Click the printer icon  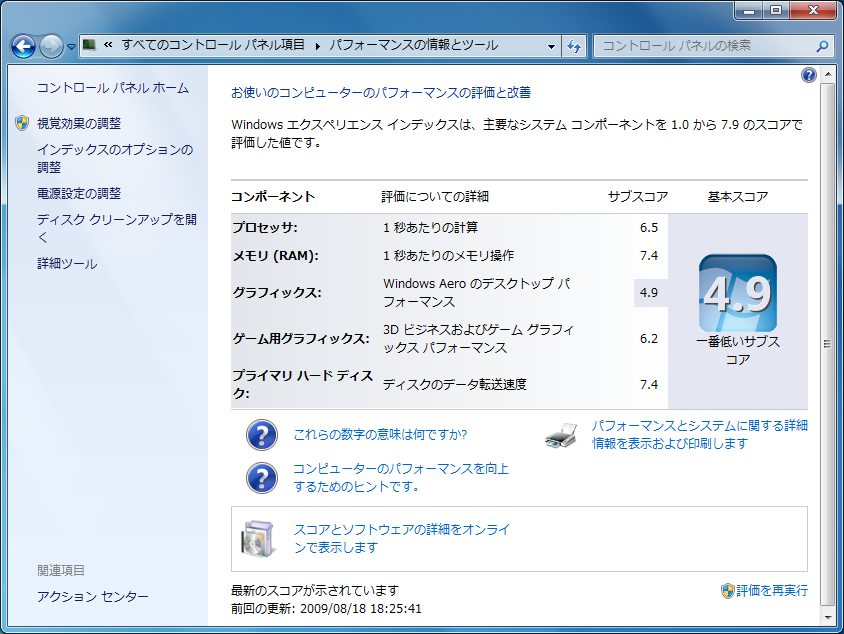[x=561, y=435]
